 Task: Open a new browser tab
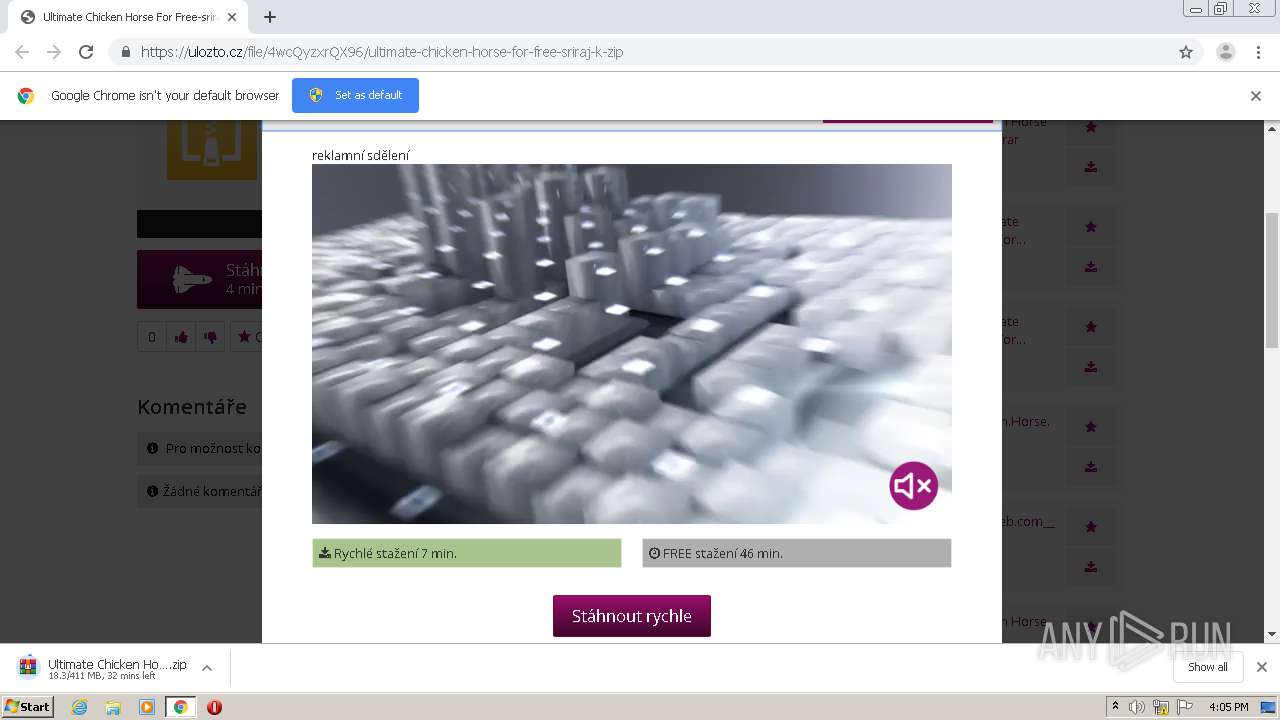pyautogui.click(x=270, y=17)
